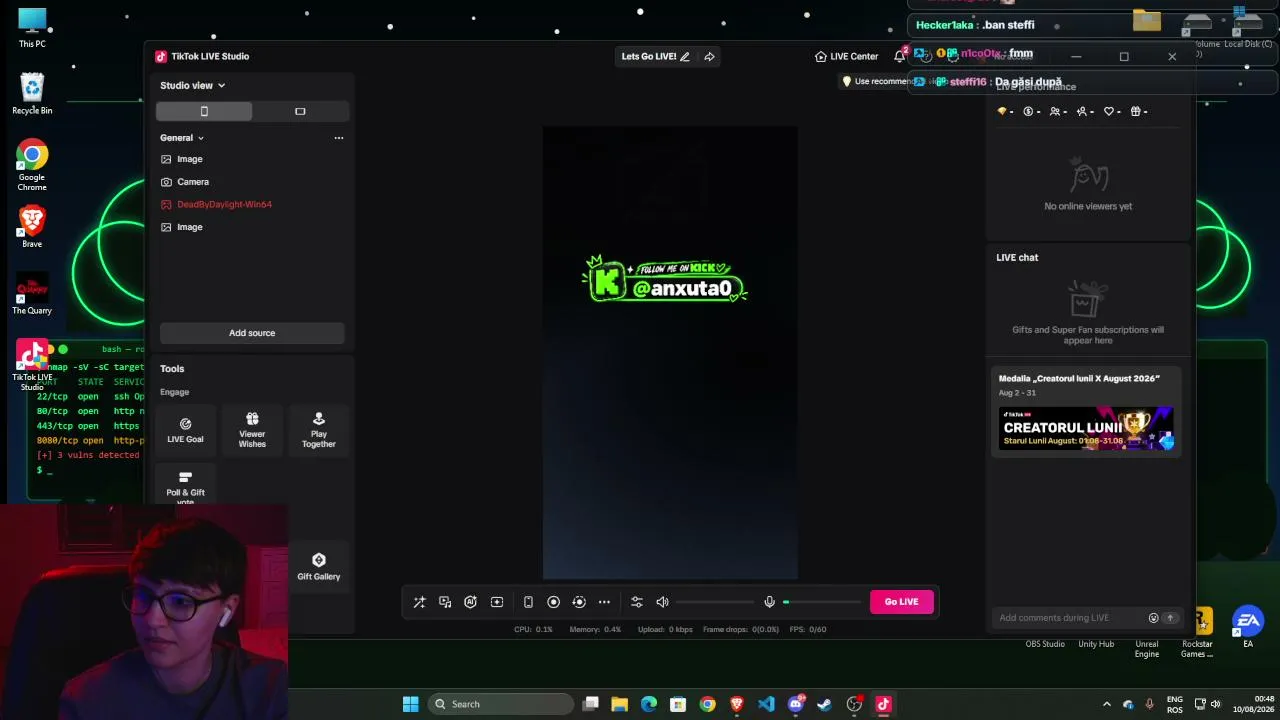Viewport: 1280px width, 720px height.
Task: Open the Poll & Gift vote tool
Action: [185, 487]
